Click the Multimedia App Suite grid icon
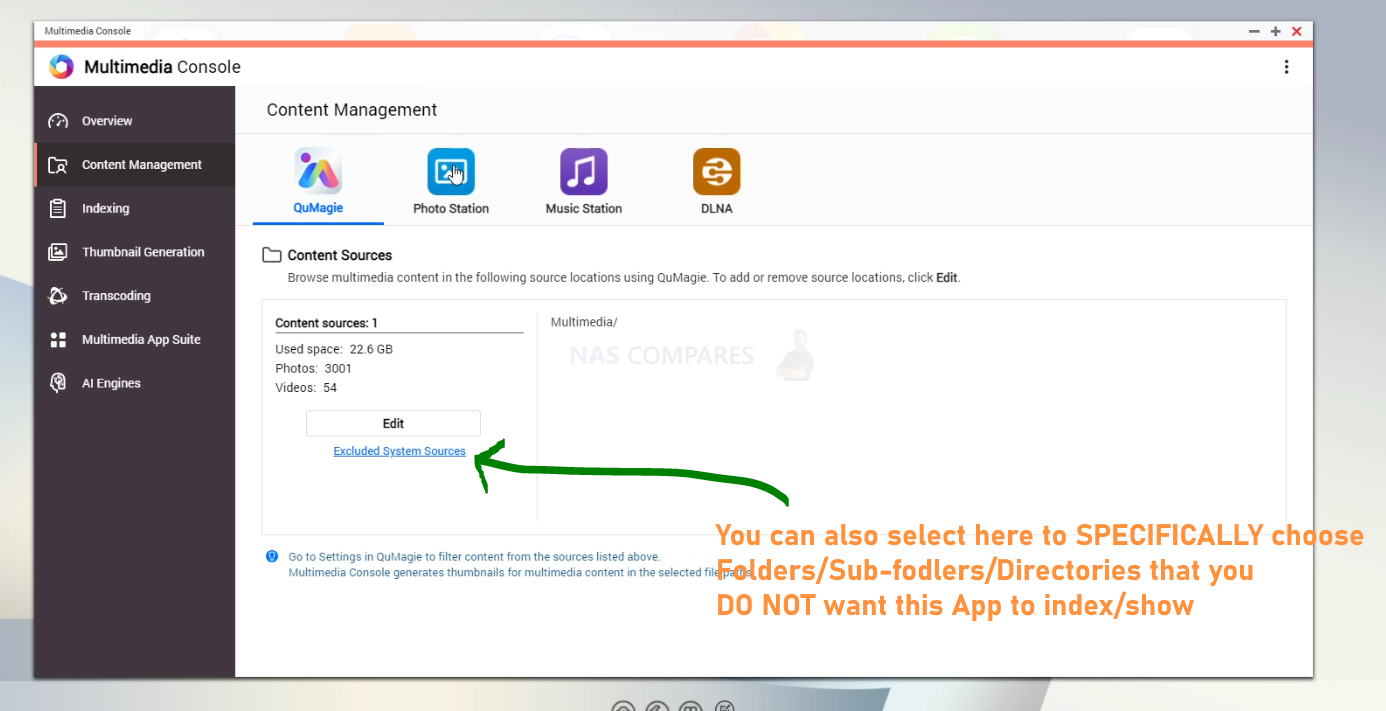1386x711 pixels. (58, 340)
